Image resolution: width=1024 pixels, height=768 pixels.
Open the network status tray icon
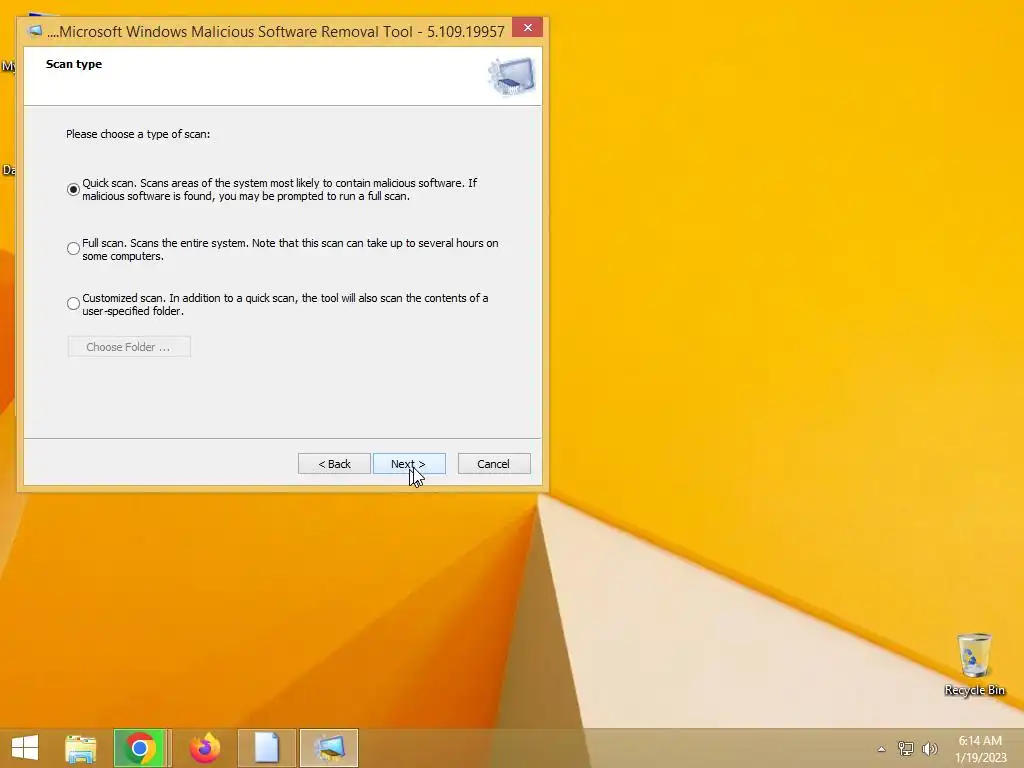[906, 748]
